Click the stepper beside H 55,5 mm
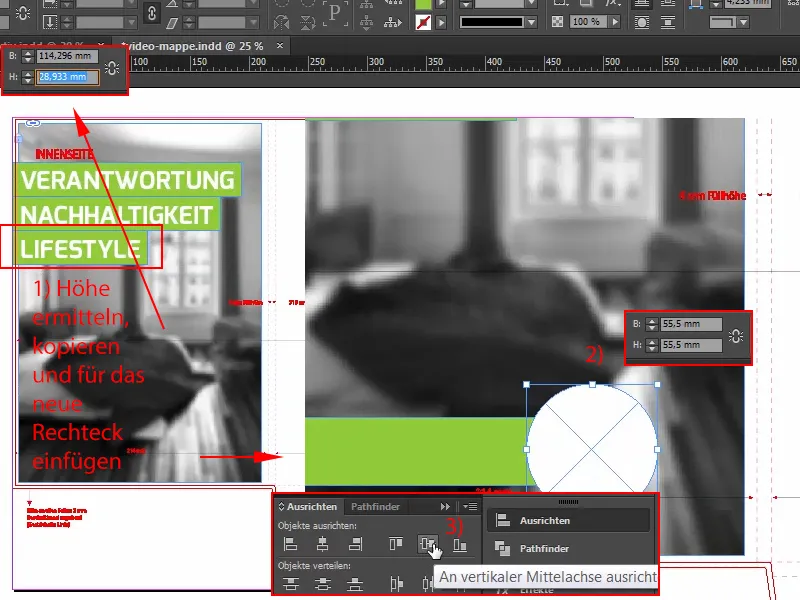The width and height of the screenshot is (800, 600). [x=652, y=345]
